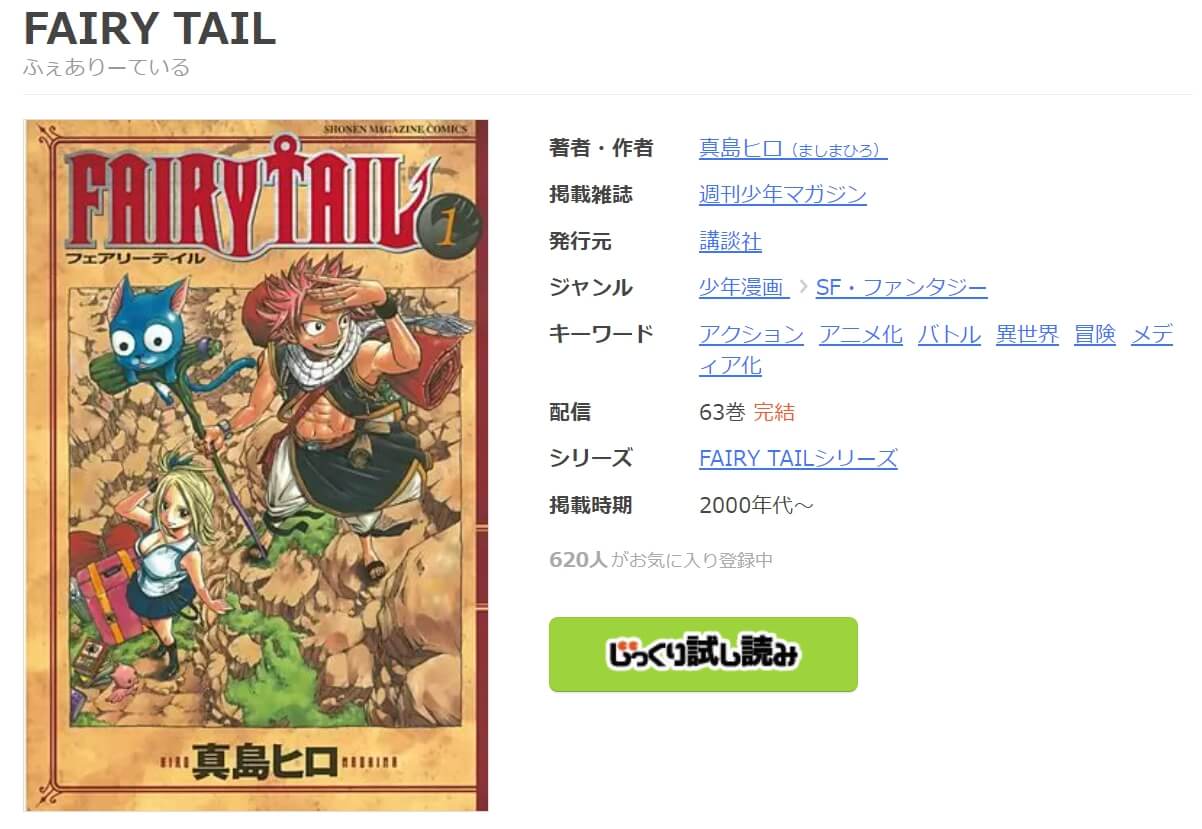
Task: Open author link 真島ヒロ
Action: tap(793, 149)
